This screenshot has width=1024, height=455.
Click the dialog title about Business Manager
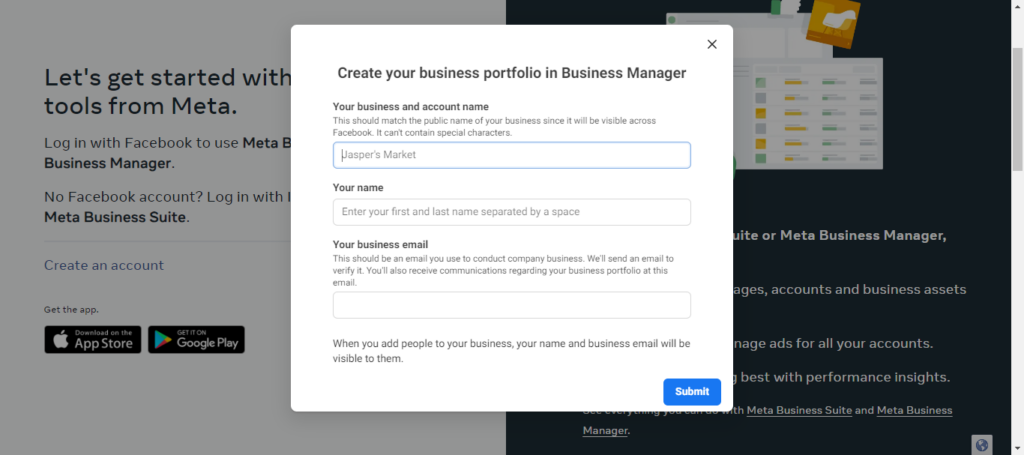pos(511,73)
